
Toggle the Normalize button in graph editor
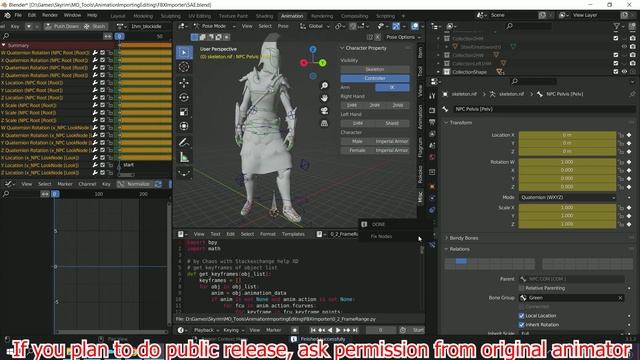[x=135, y=184]
